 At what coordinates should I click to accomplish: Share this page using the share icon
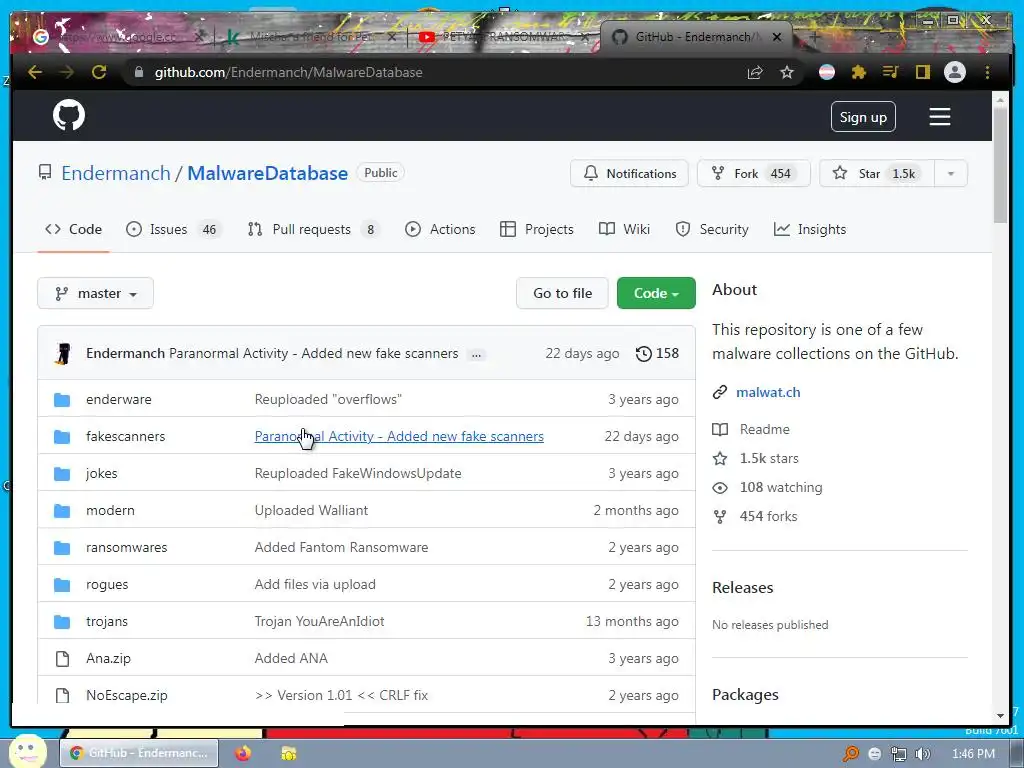click(755, 72)
